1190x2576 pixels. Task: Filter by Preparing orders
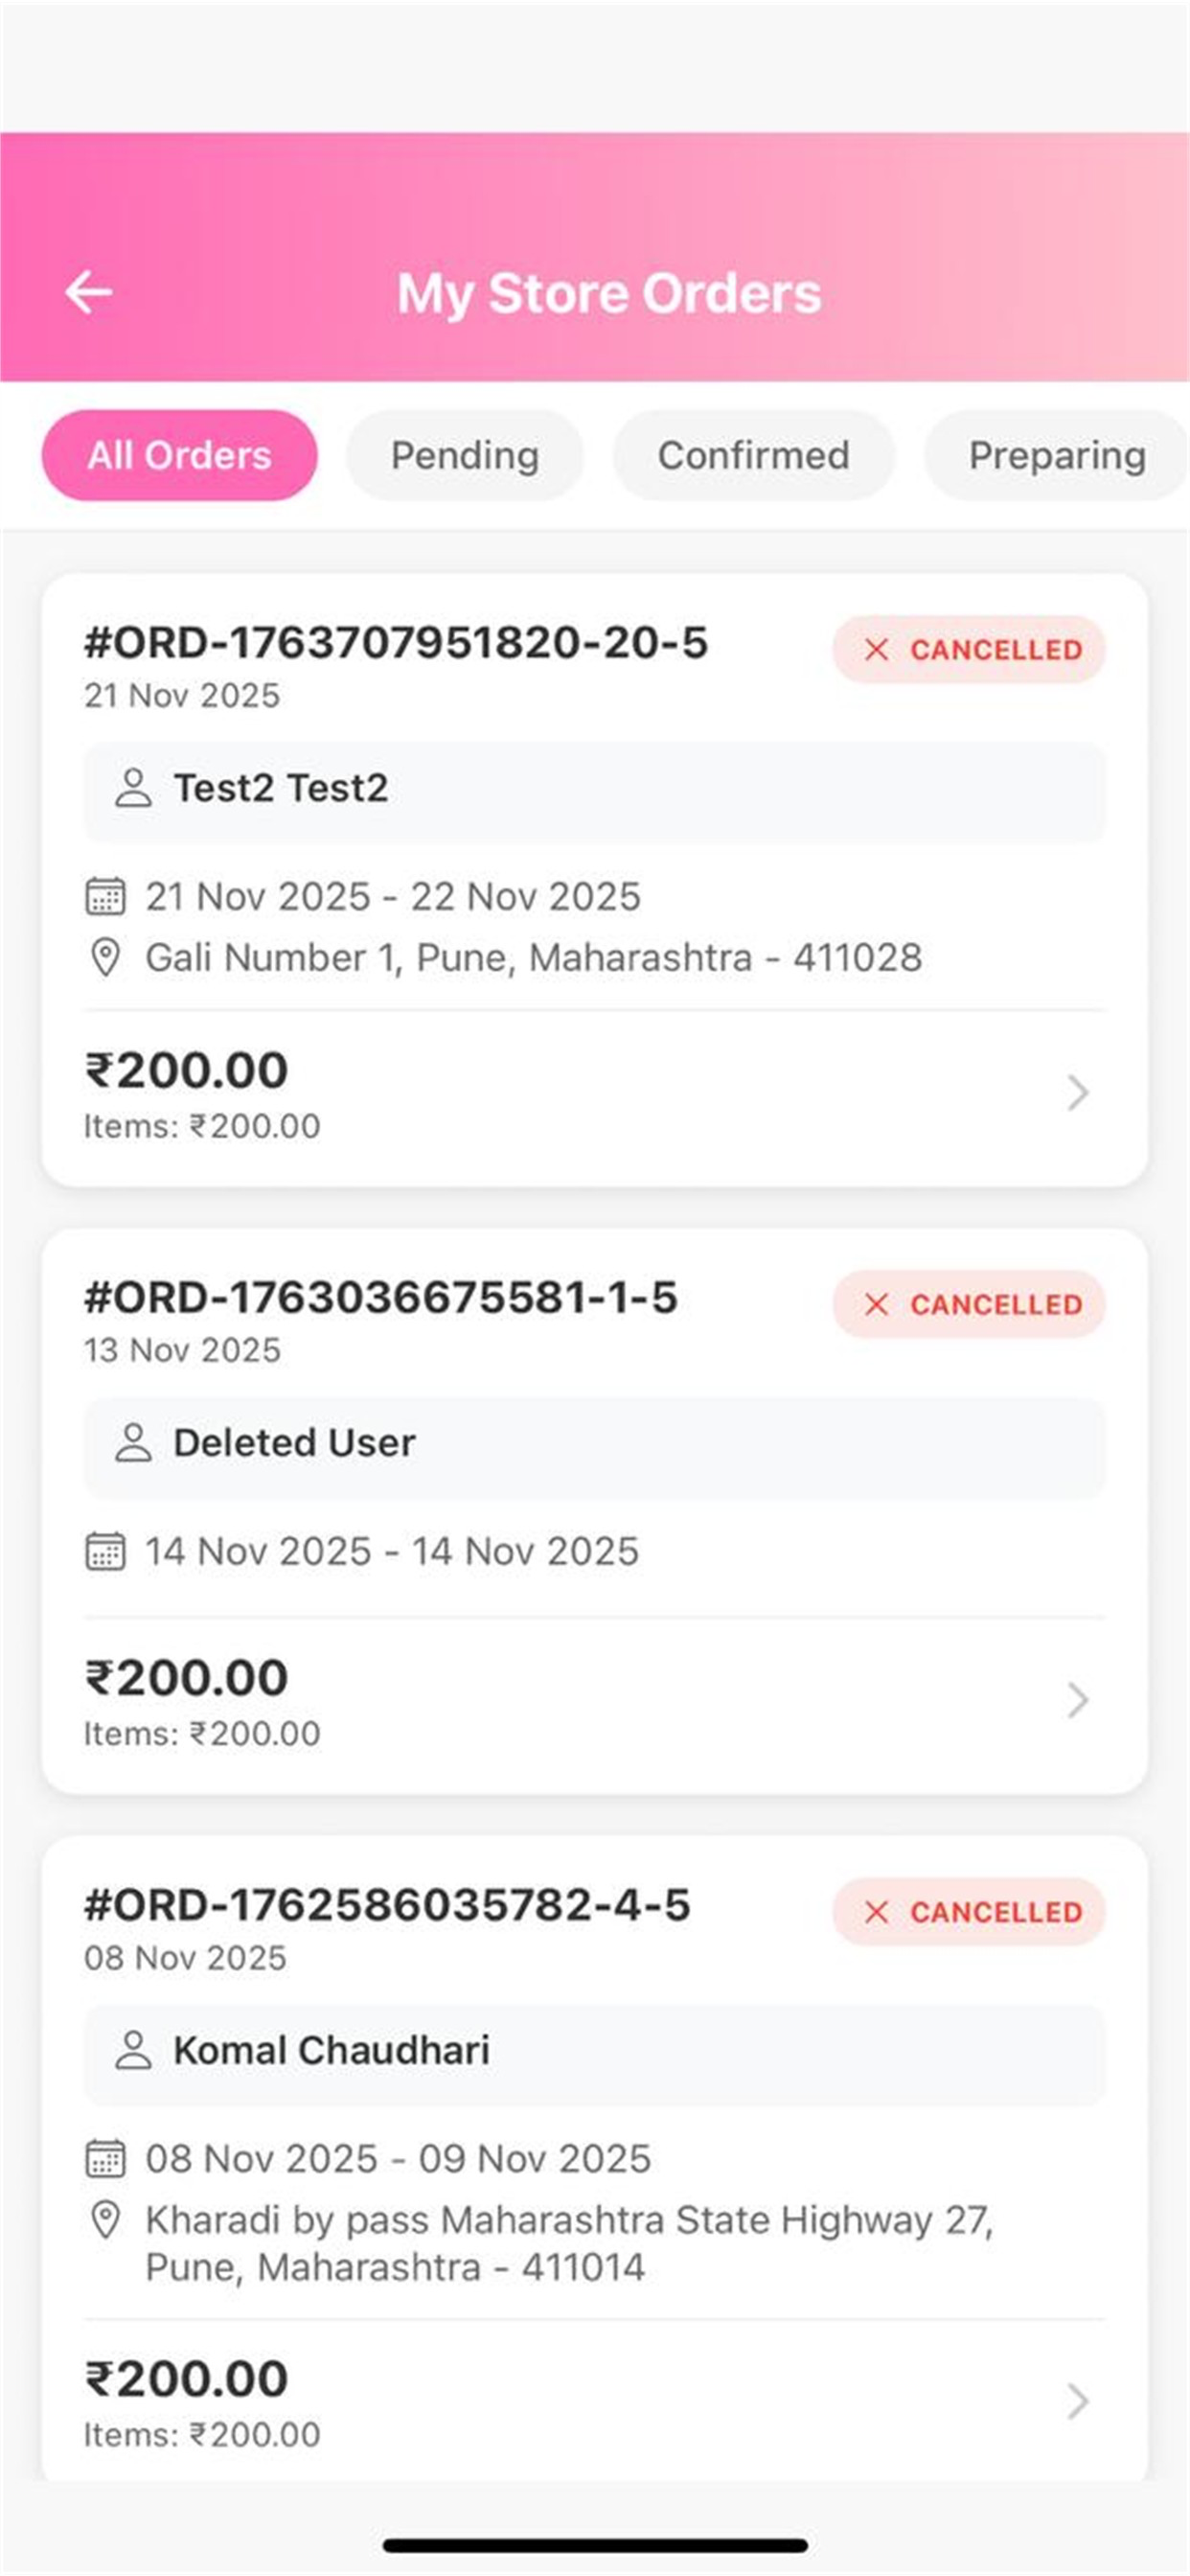click(1056, 455)
